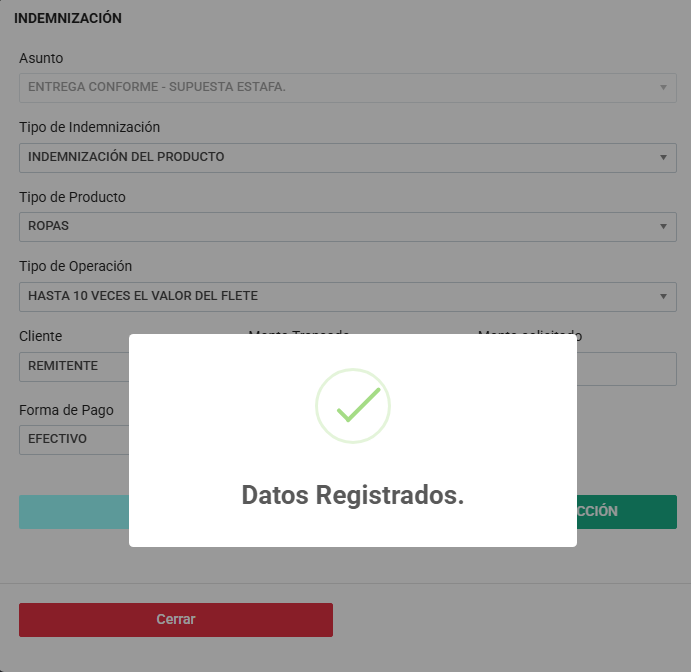This screenshot has width=691, height=672.
Task: Click the Monto solicitado input field
Action: (x=627, y=369)
